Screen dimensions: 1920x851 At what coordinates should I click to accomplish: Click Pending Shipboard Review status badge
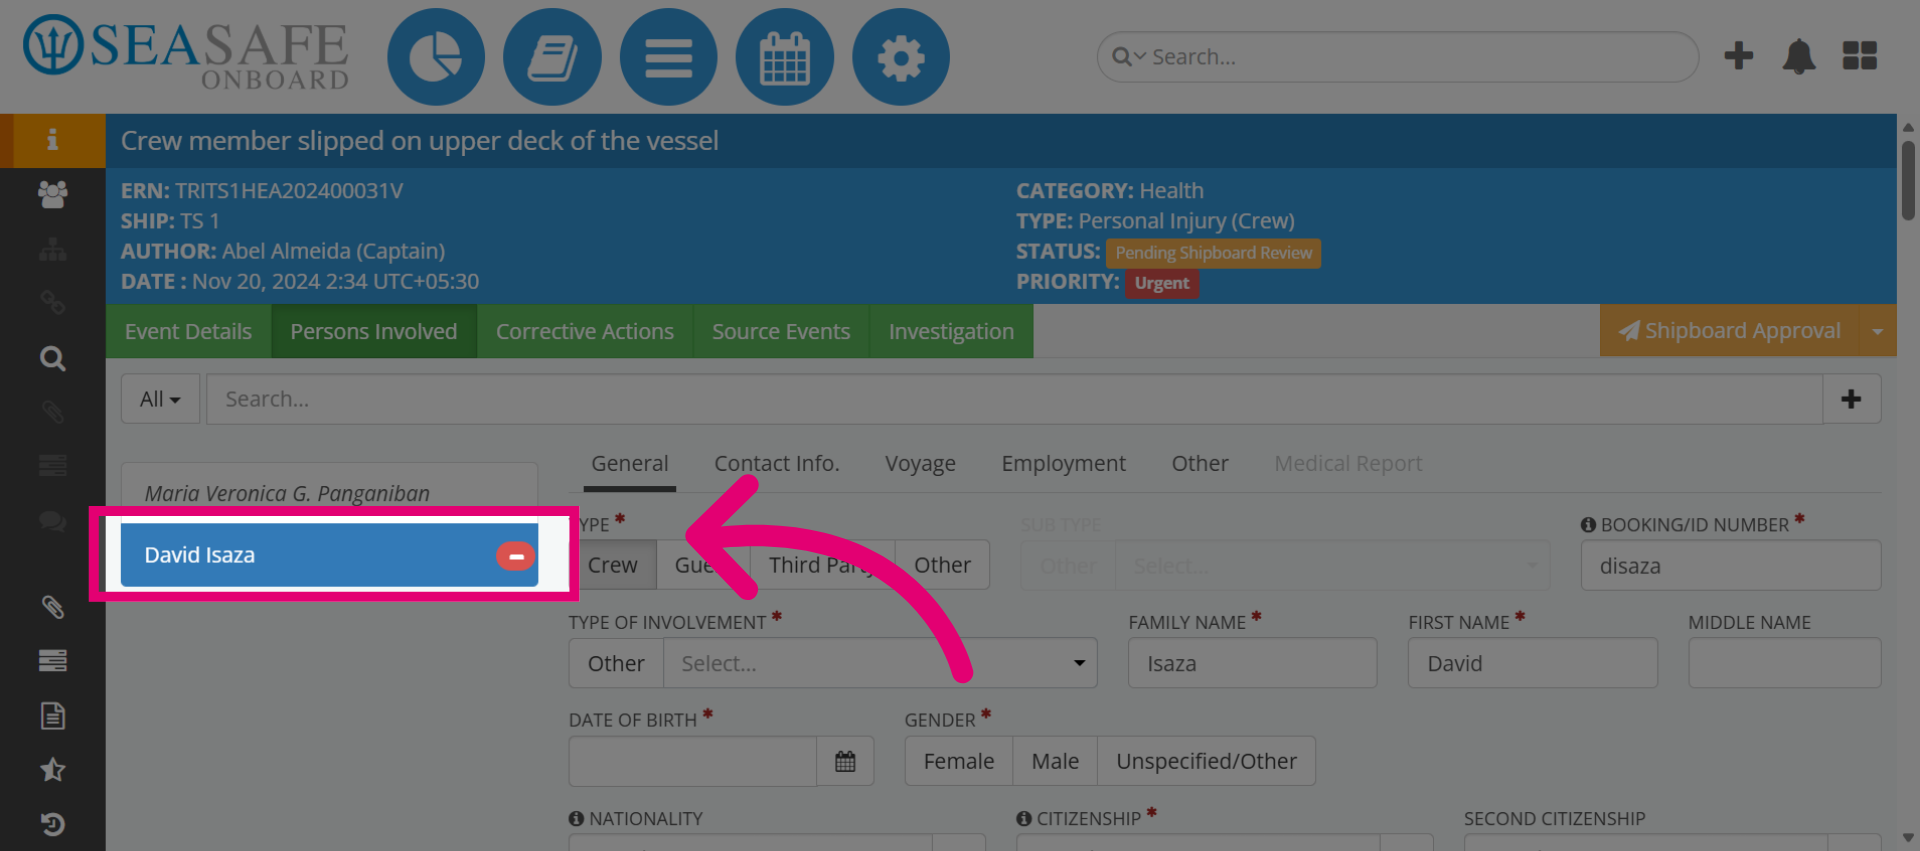(x=1213, y=253)
